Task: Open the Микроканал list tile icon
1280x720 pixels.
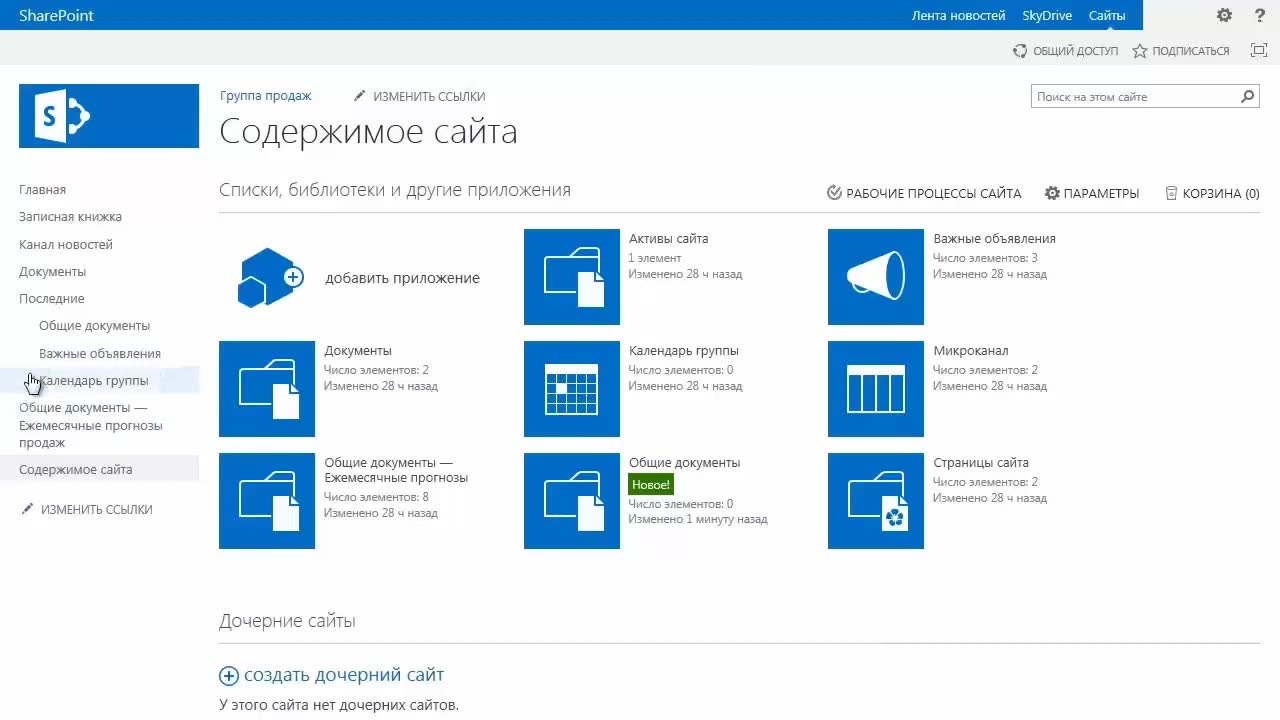Action: [x=876, y=389]
